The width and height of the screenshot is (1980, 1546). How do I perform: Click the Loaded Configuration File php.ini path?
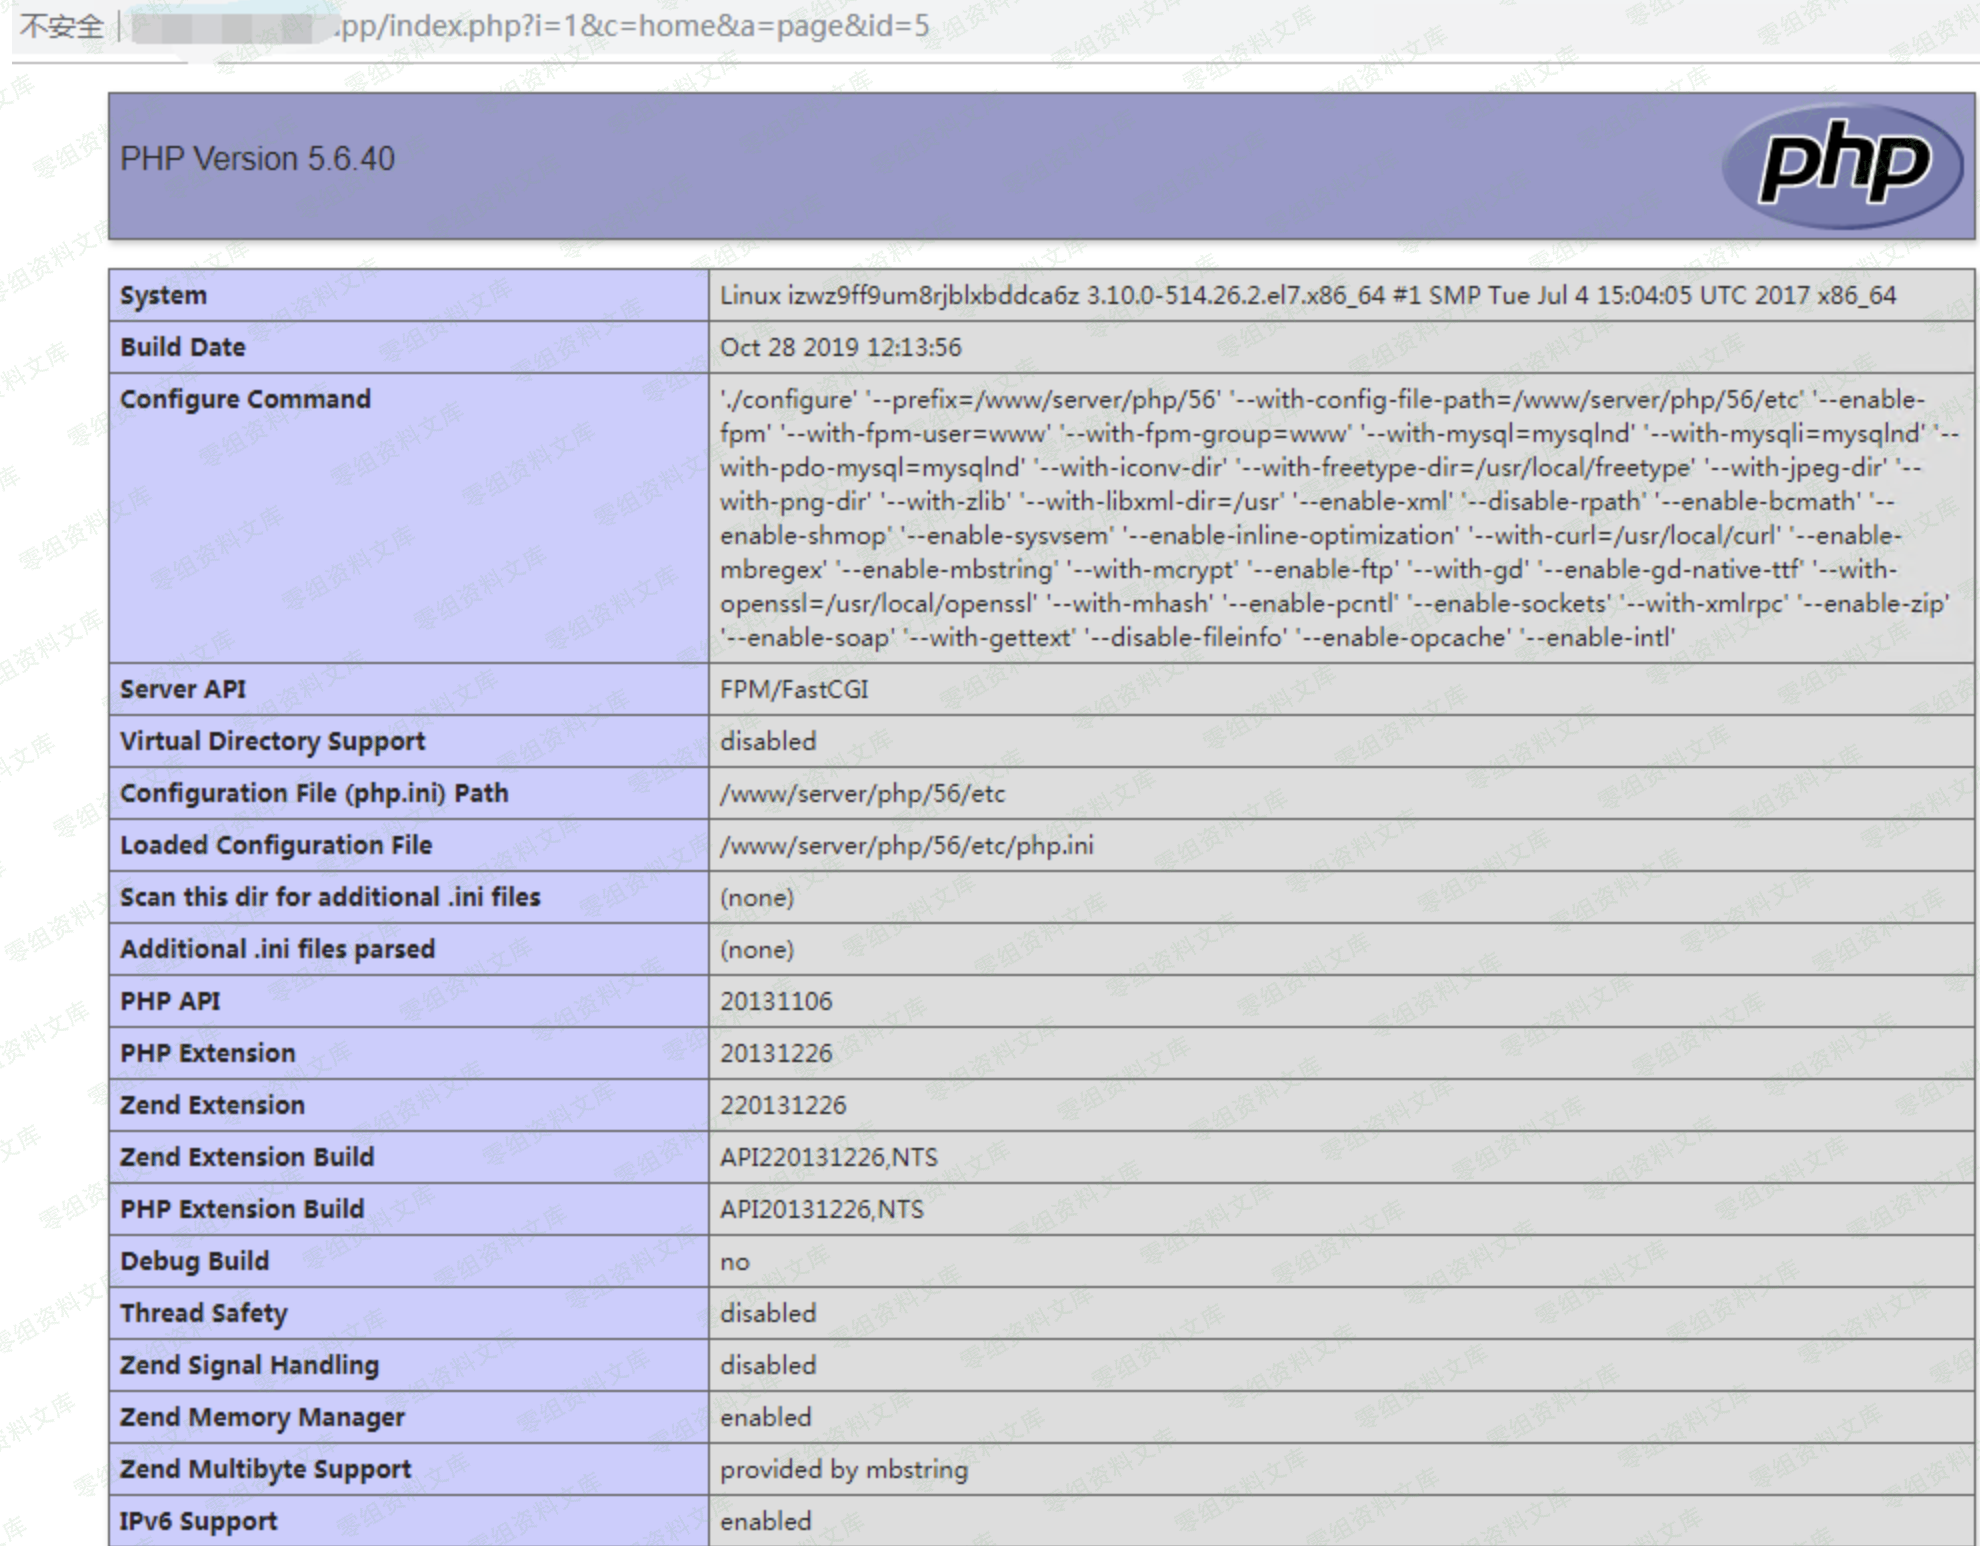tap(906, 846)
